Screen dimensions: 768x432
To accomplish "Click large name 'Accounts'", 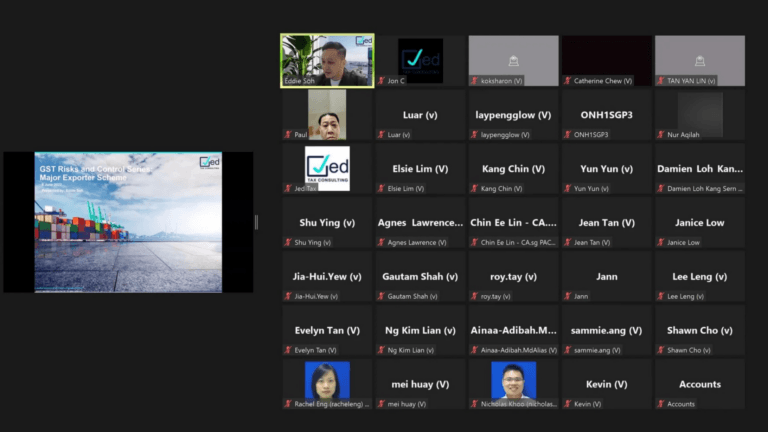I will [700, 384].
